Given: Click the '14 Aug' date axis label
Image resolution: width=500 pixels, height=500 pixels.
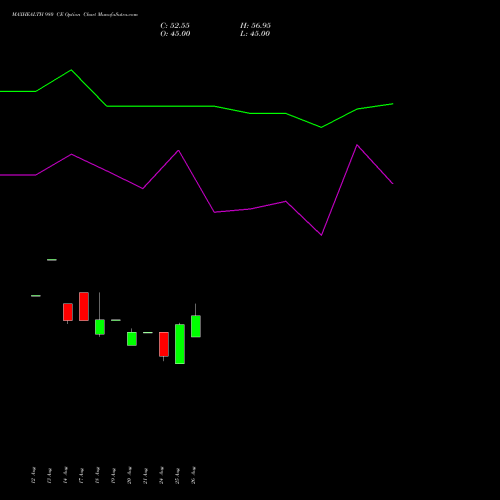Looking at the screenshot, I should pyautogui.click(x=65, y=475).
